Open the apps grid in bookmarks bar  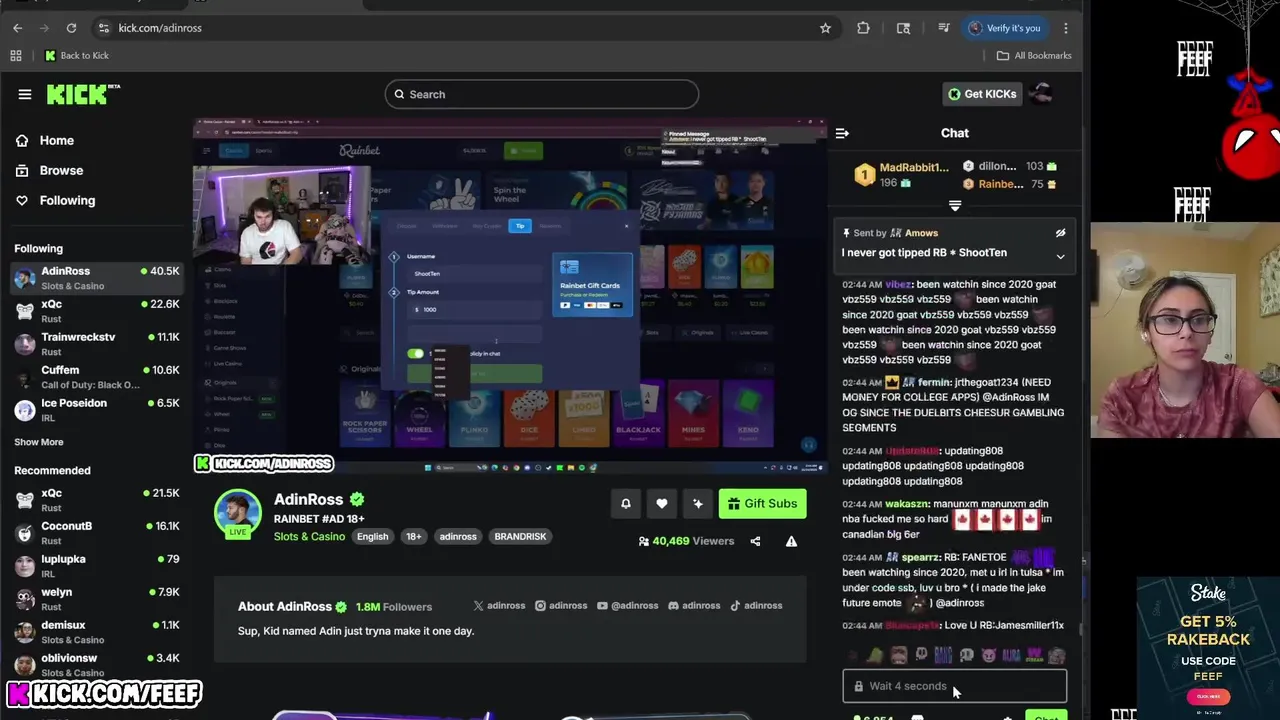[16, 55]
